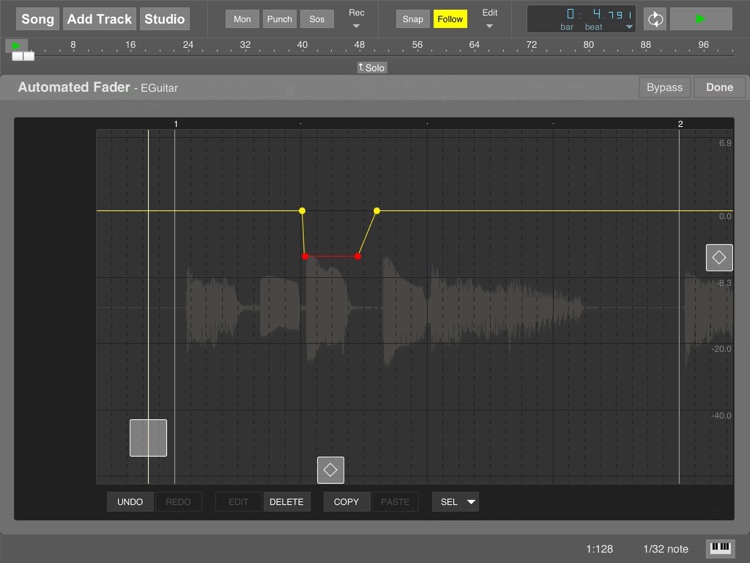Toggle the Mon monitor button

click(x=242, y=19)
